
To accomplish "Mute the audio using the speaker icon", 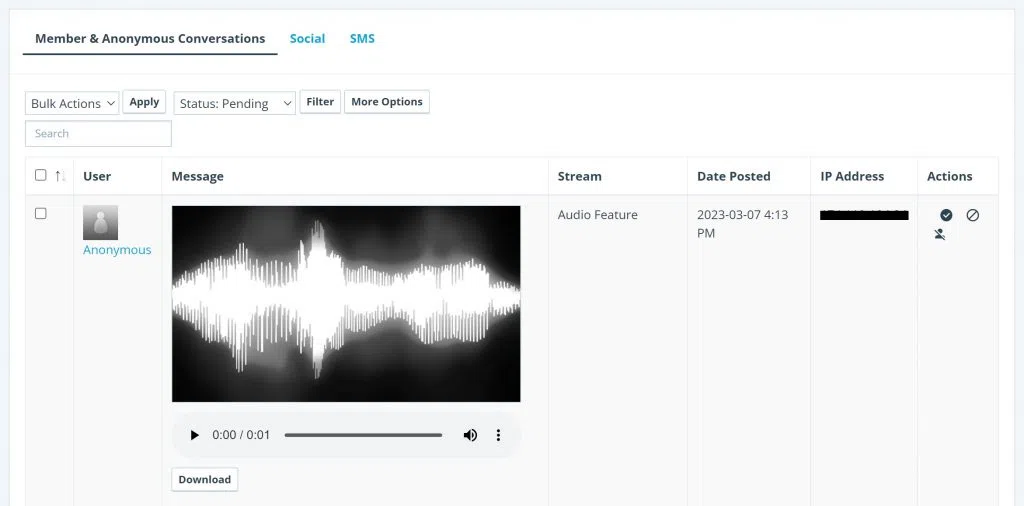I will point(470,436).
